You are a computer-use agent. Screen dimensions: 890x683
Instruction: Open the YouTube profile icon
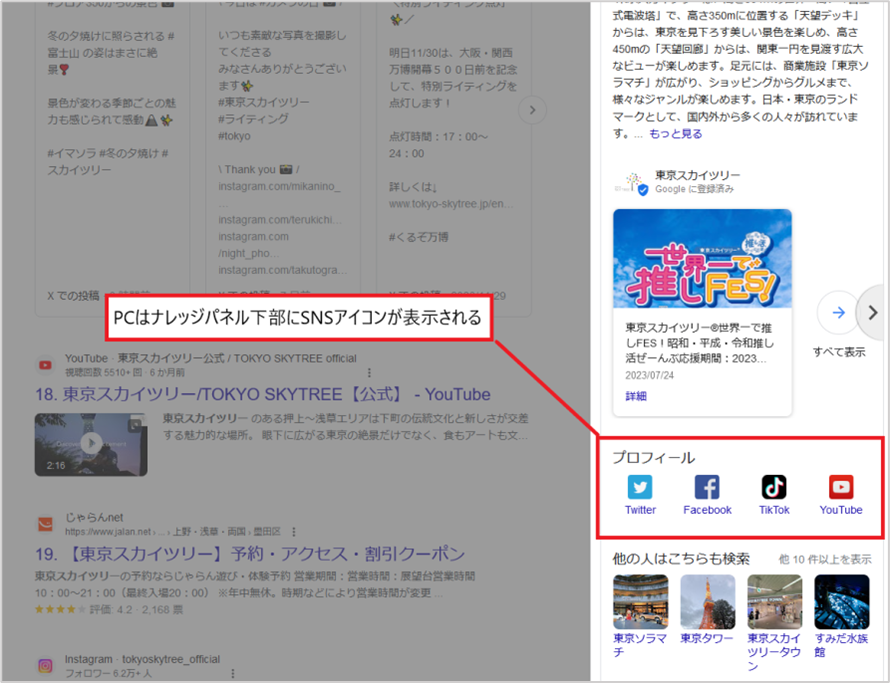[x=841, y=487]
